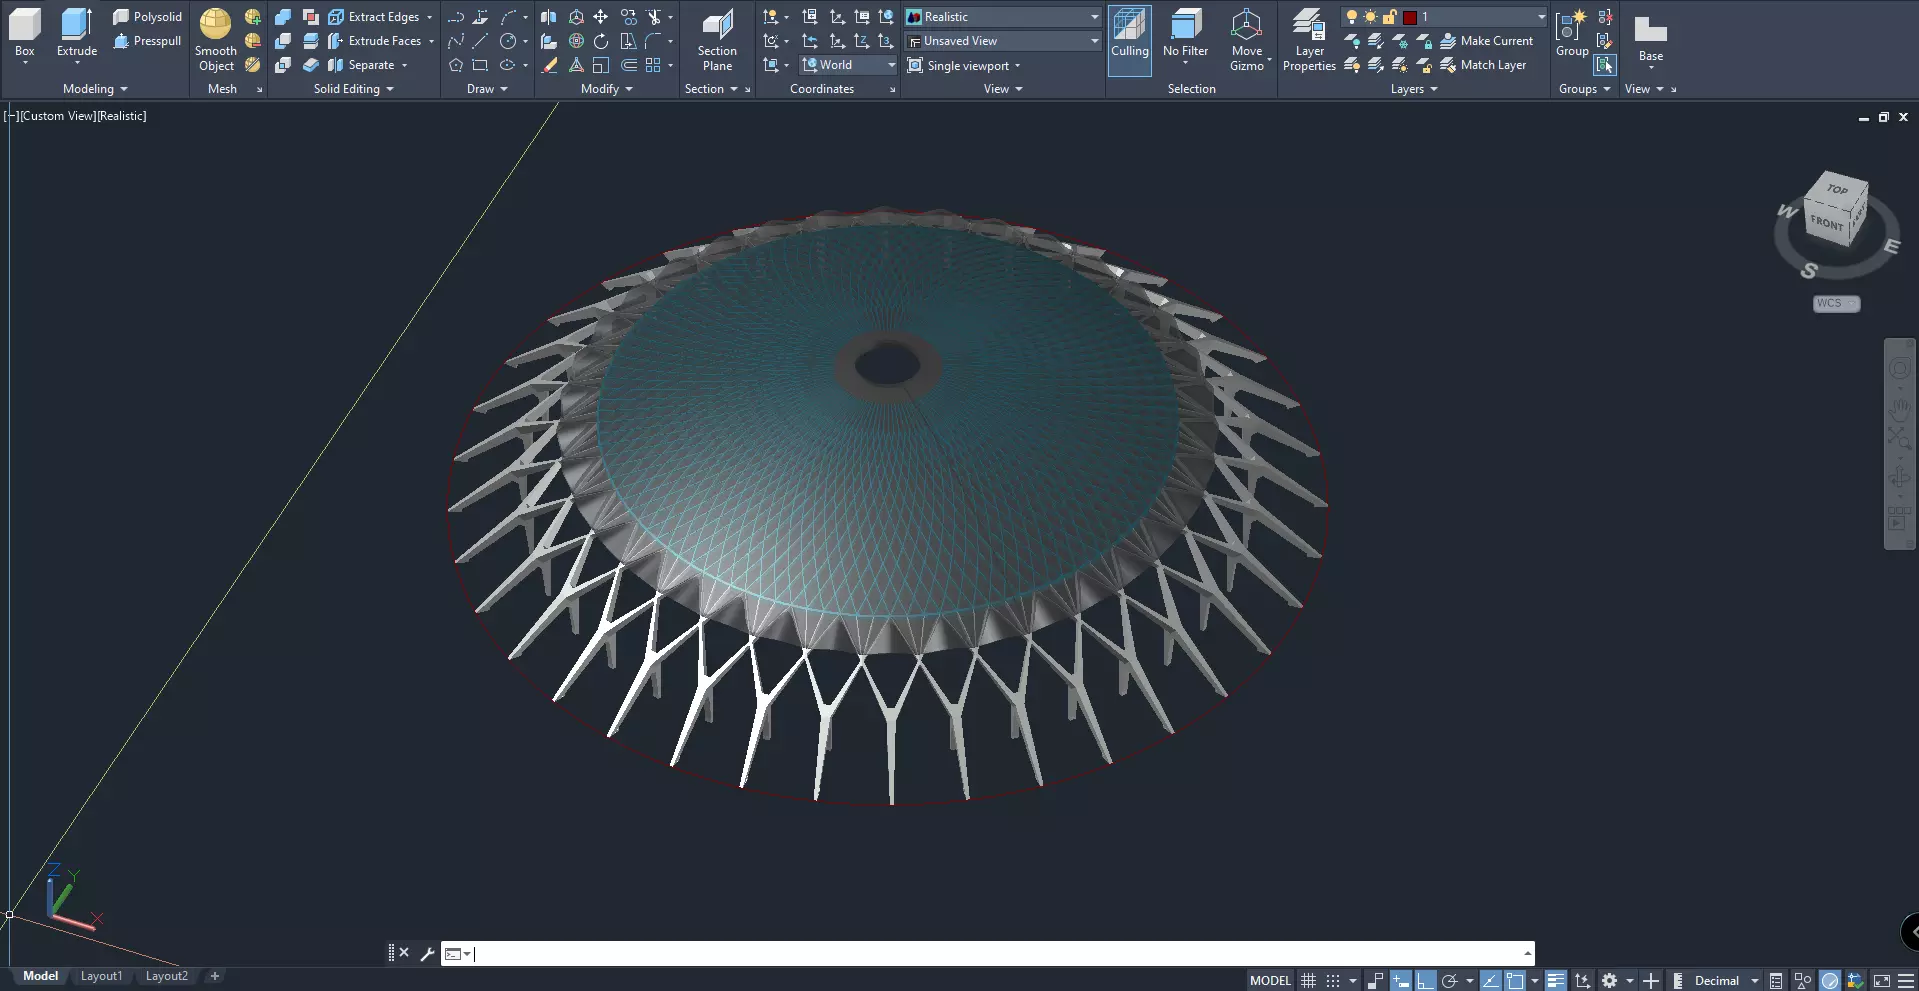
Task: Switch to the Layout2 tab
Action: [x=166, y=976]
